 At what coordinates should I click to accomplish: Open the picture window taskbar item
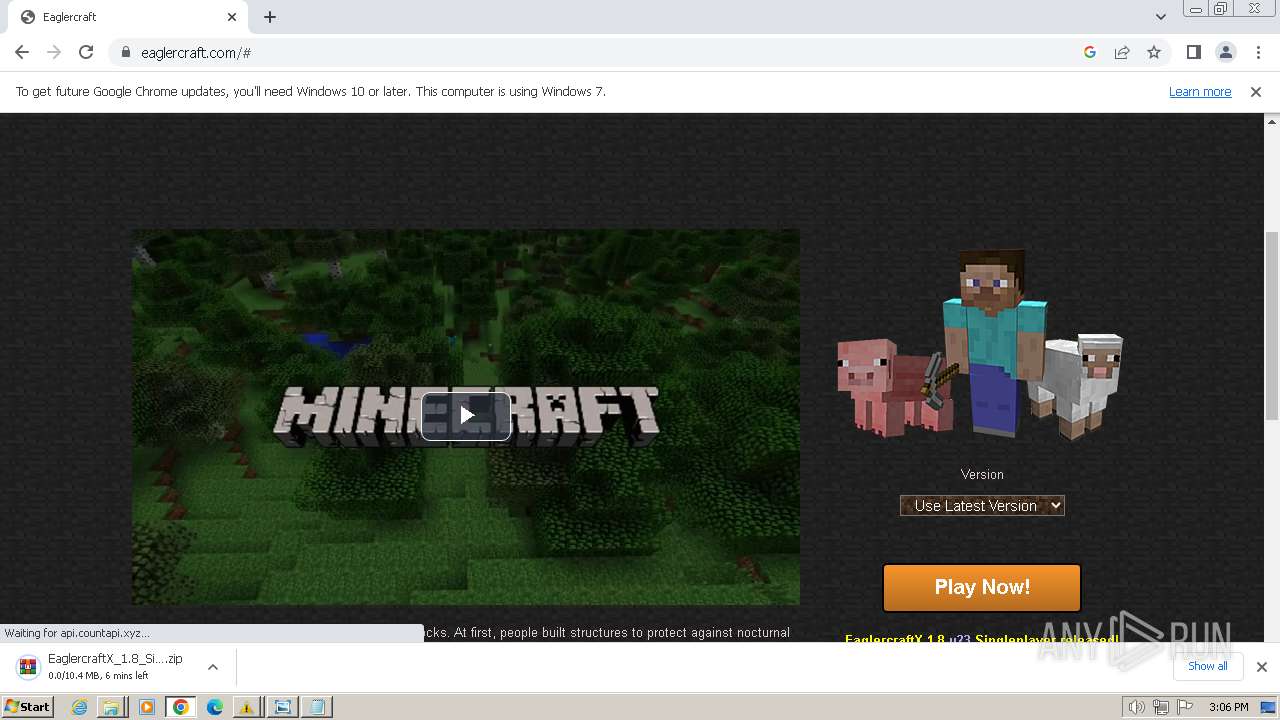point(283,707)
